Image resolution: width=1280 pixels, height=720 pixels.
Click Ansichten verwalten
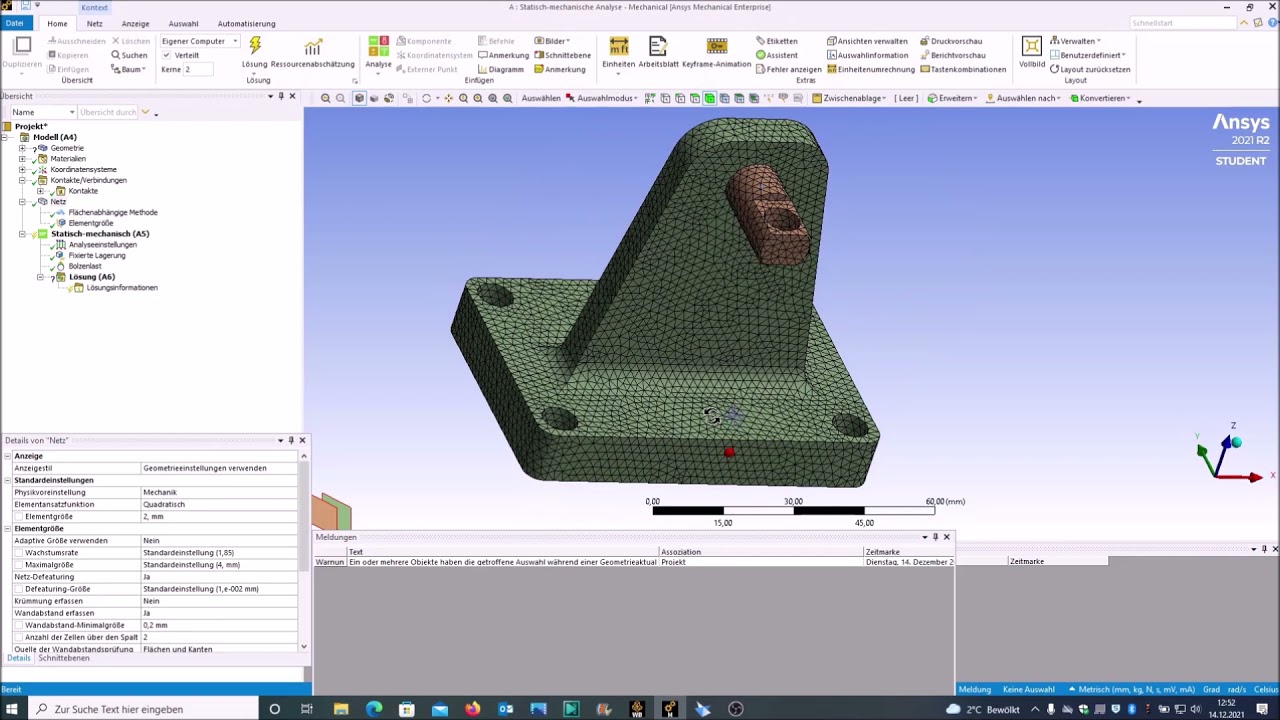click(867, 41)
